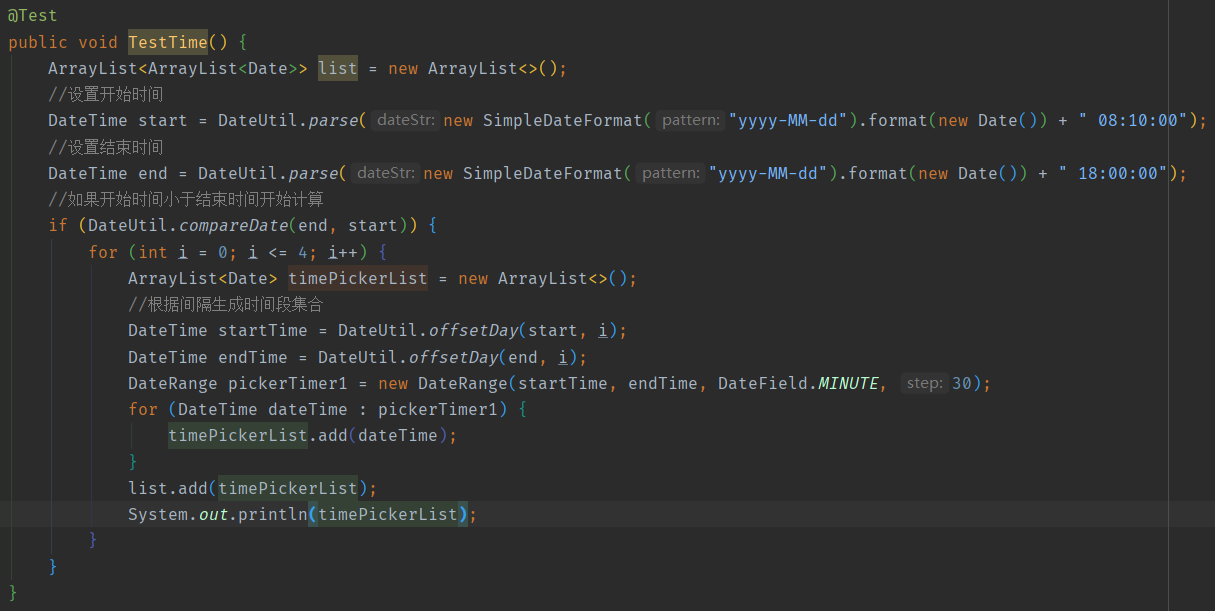Viewport: 1215px width, 611px height.
Task: Click the compareDate method call
Action: (x=233, y=225)
